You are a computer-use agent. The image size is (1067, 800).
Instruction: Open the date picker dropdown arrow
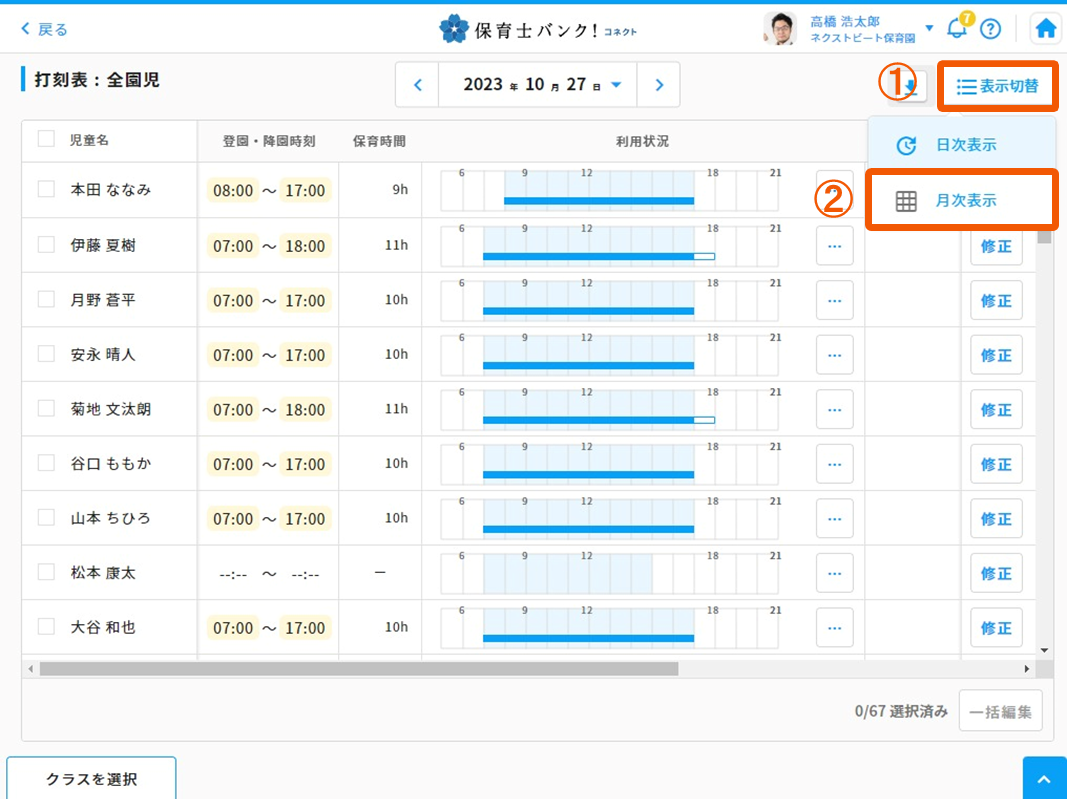coord(616,85)
